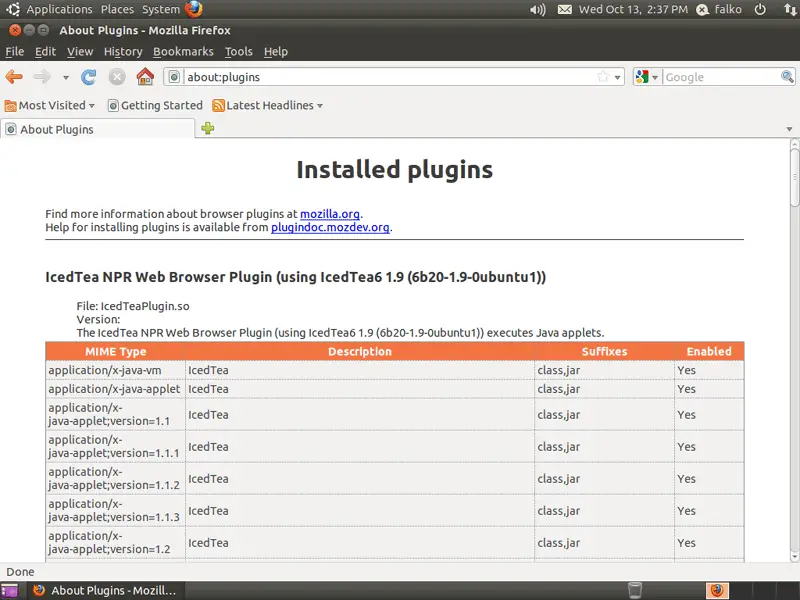Open the mail envelope indicator
Screen dimensions: 800x600
[x=564, y=9]
